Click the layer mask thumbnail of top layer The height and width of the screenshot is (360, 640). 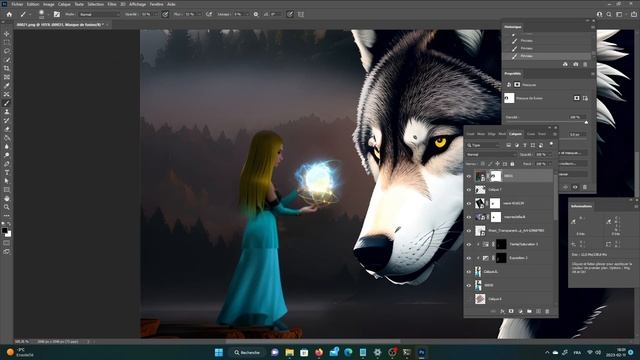pyautogui.click(x=496, y=176)
